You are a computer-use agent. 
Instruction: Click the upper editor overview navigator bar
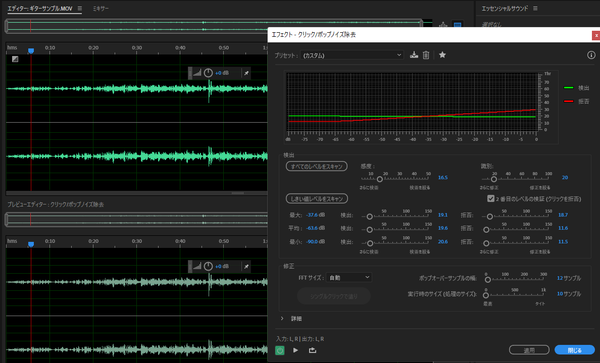(214, 26)
